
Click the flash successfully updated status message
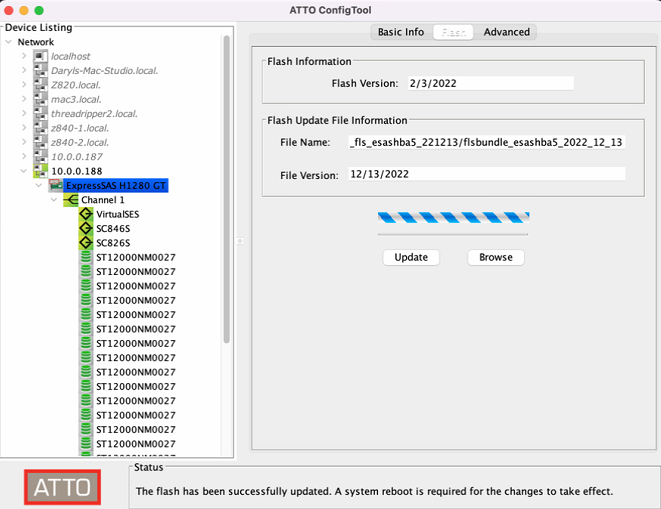click(x=374, y=491)
